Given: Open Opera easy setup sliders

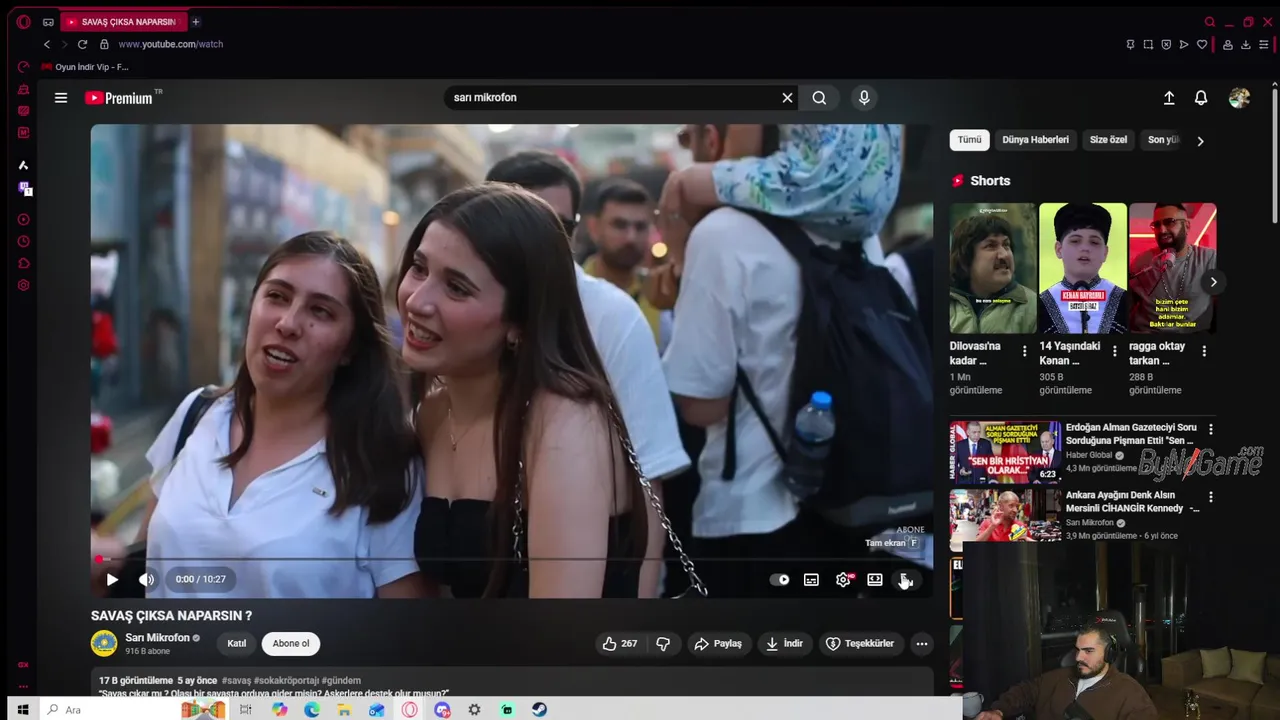Looking at the screenshot, I should [1265, 44].
